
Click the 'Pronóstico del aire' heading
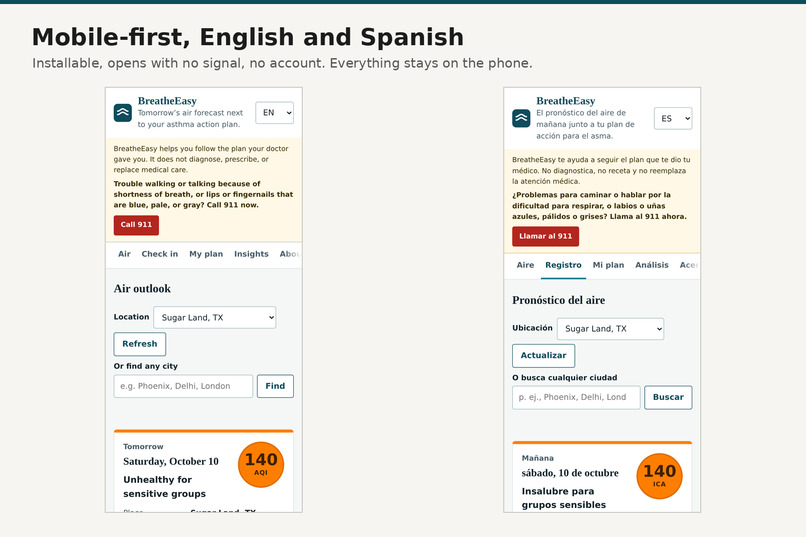(x=559, y=300)
